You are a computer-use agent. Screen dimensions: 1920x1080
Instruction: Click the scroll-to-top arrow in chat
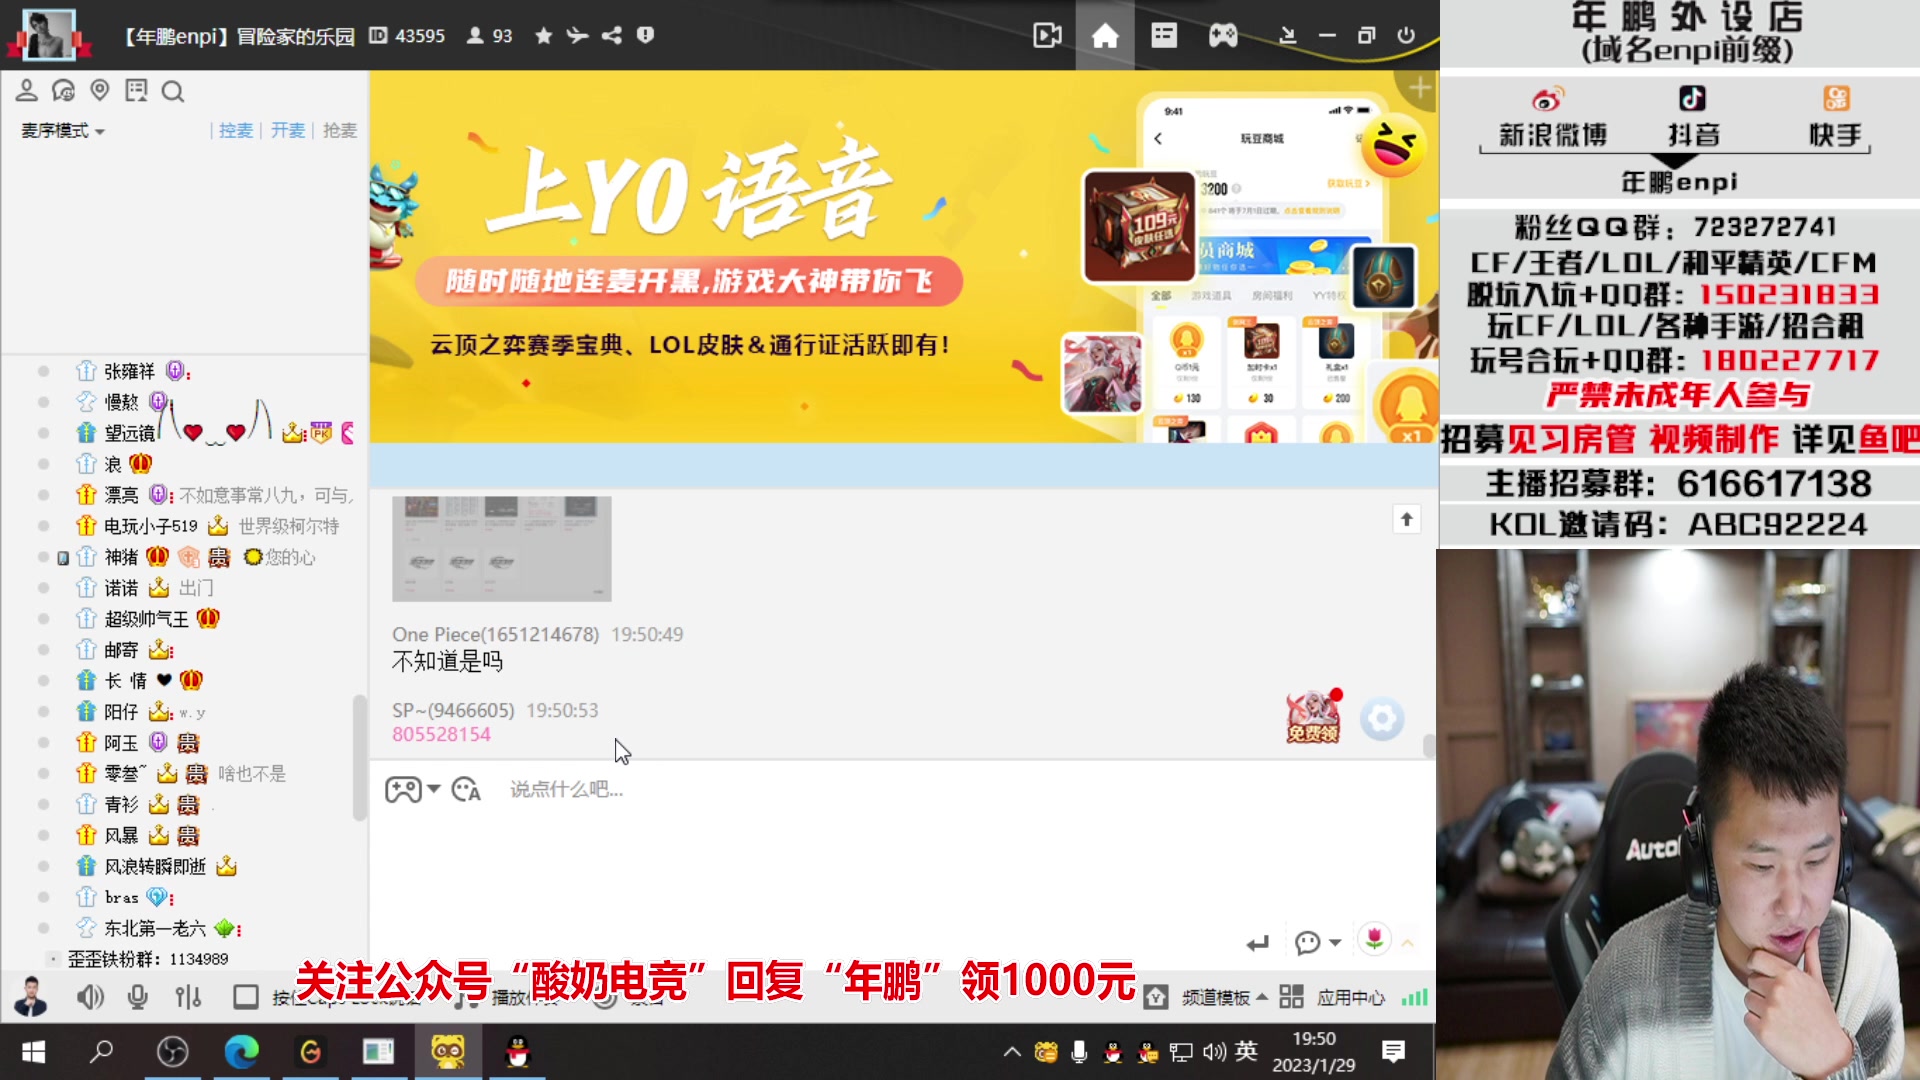click(x=1407, y=519)
